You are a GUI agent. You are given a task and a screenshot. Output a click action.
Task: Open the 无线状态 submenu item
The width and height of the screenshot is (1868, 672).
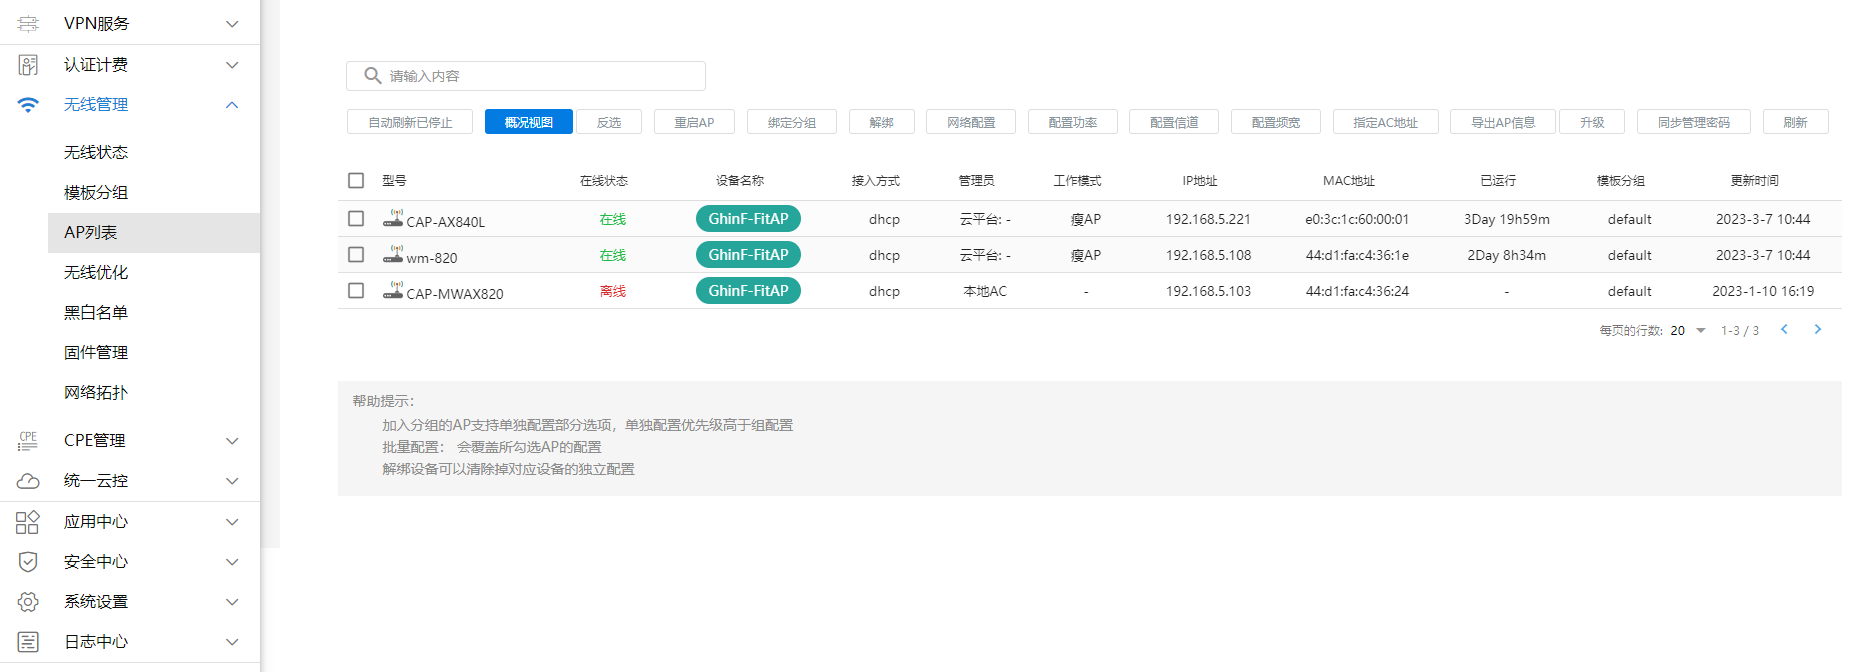tap(96, 152)
